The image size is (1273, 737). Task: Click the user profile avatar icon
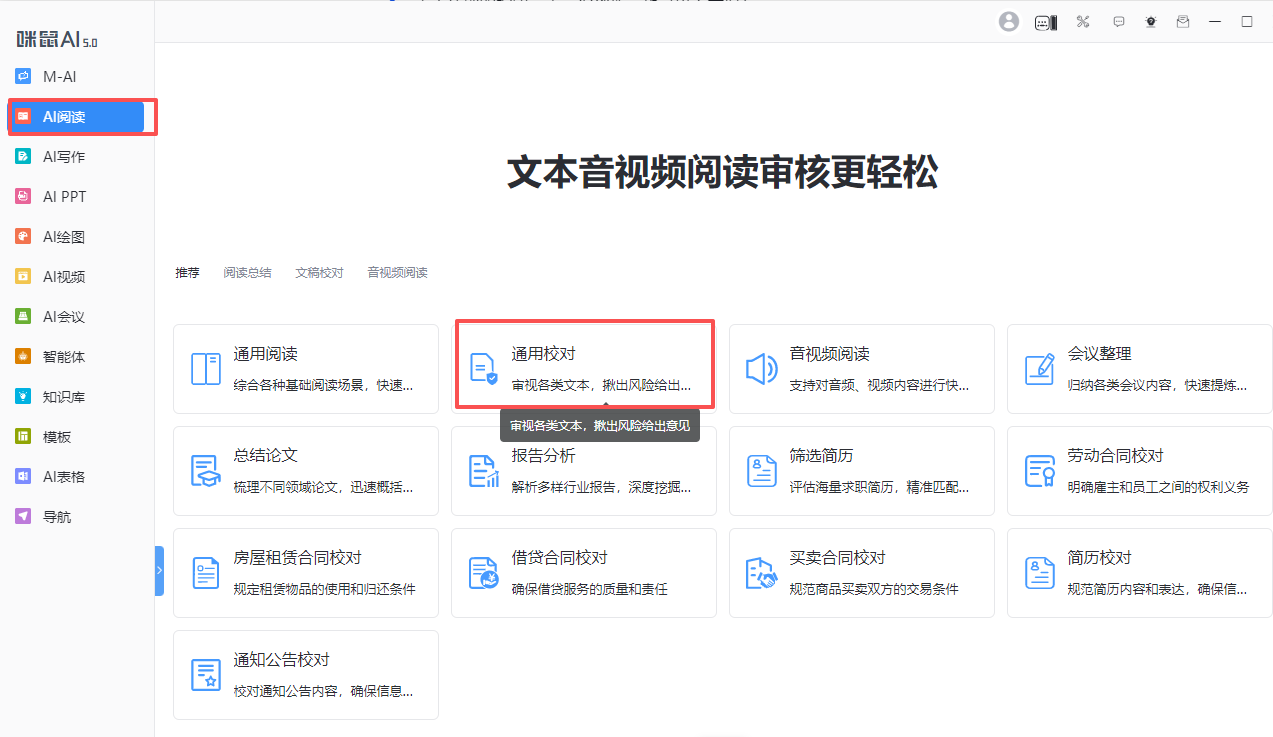coord(1009,21)
